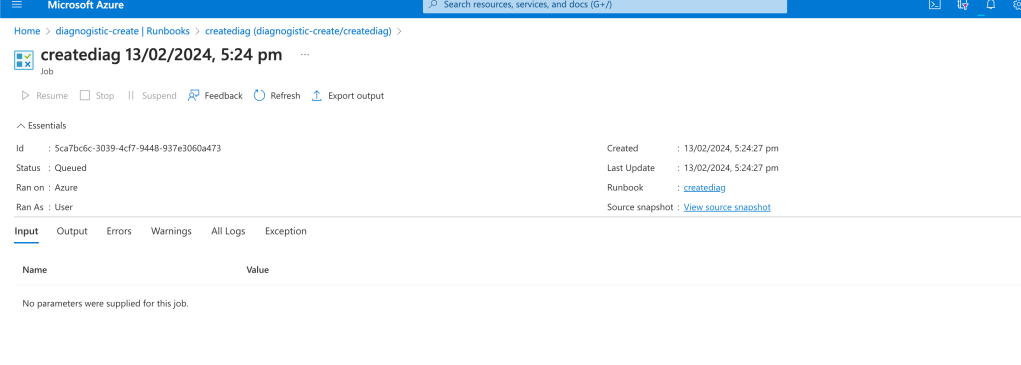Switch to the Output tab

click(72, 231)
